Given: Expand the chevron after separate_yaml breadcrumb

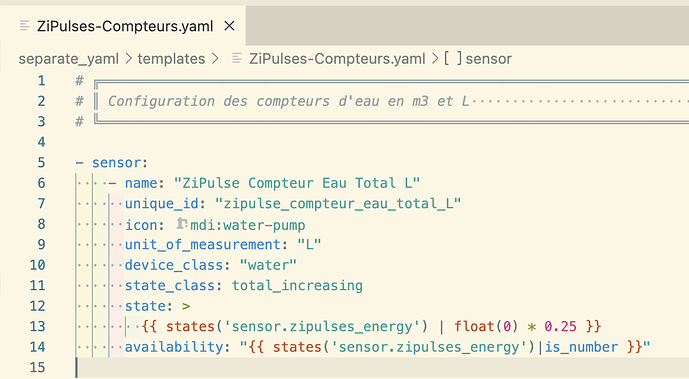Looking at the screenshot, I should point(128,59).
